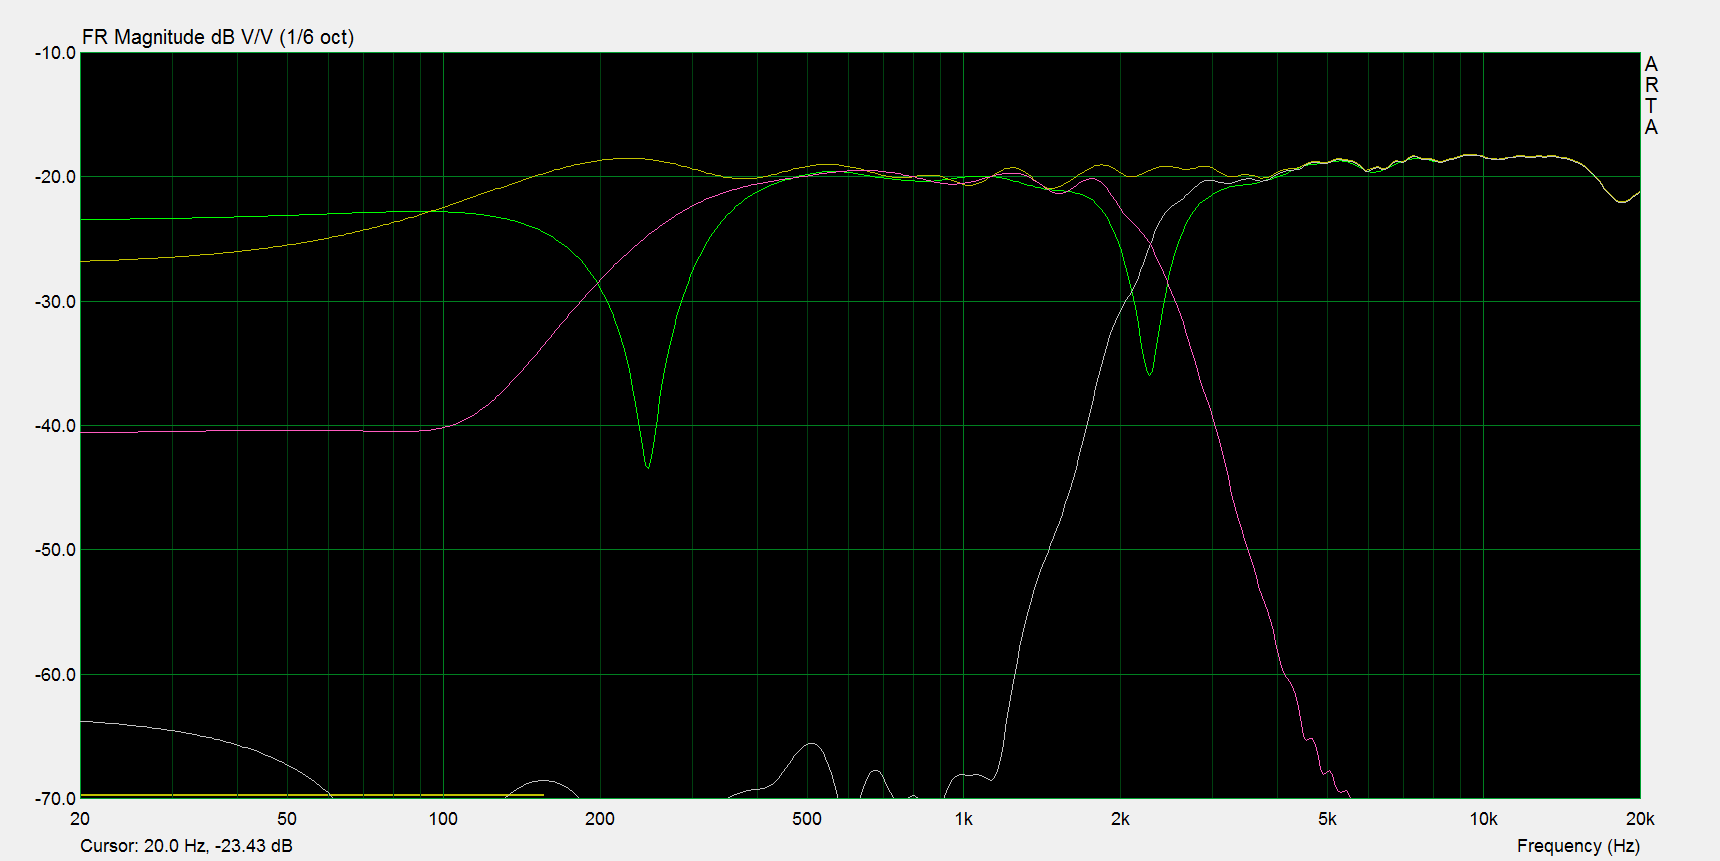Click the vertical ARTA logo text
The height and width of the screenshot is (861, 1720).
pyautogui.click(x=1651, y=95)
